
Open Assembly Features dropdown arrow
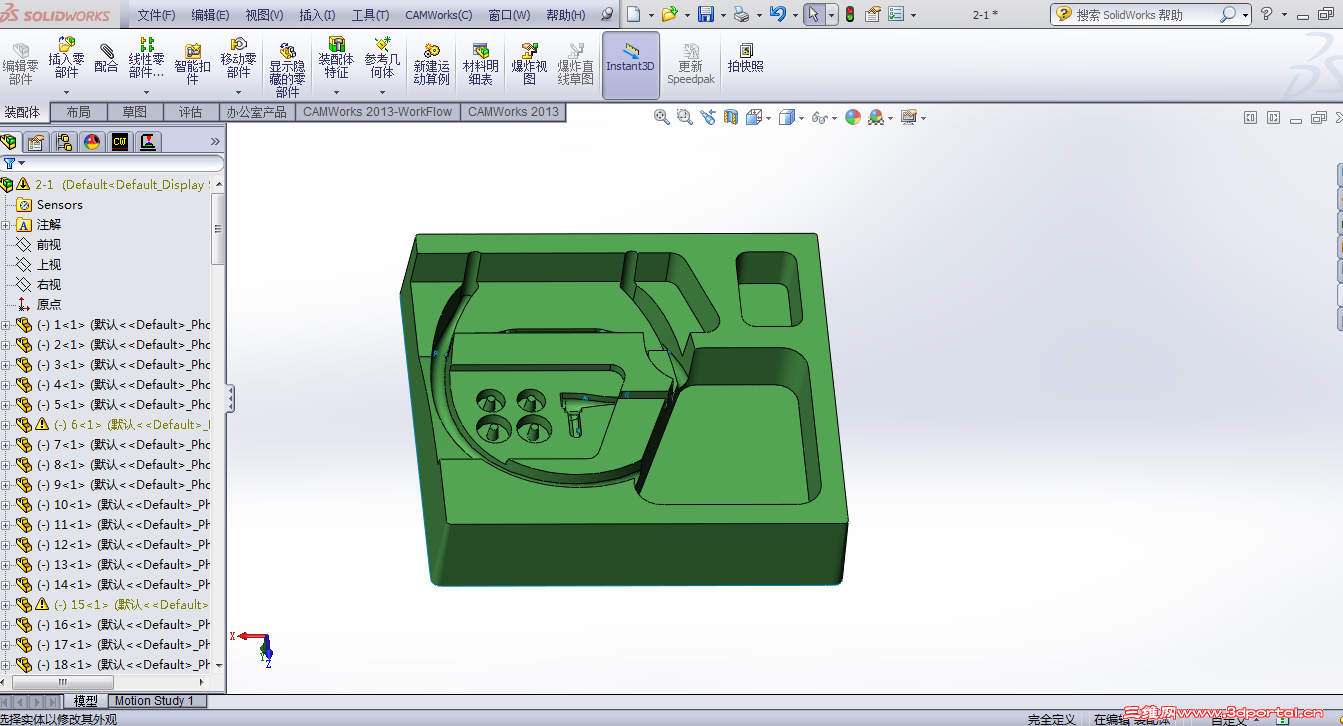click(x=335, y=92)
